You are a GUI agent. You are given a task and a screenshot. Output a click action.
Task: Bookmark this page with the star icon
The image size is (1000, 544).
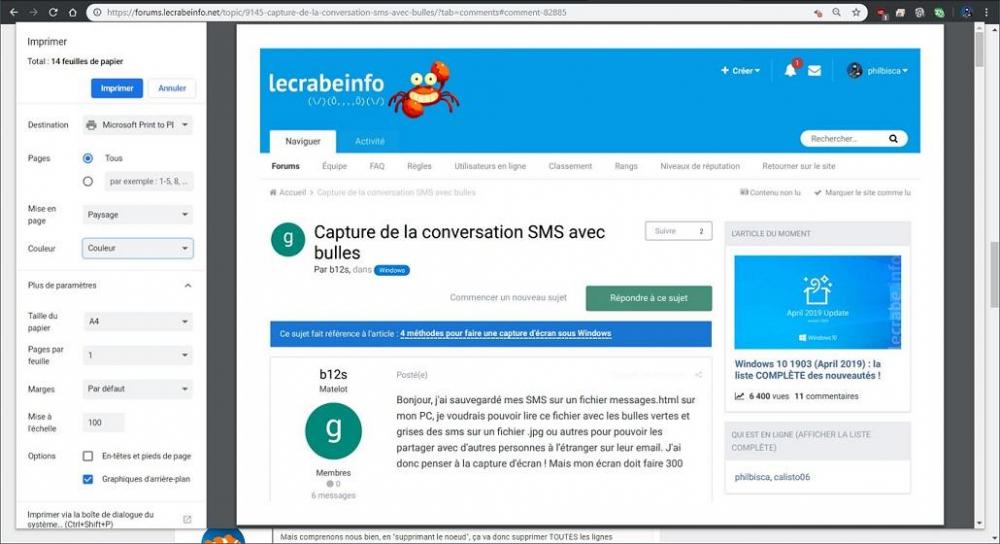pos(856,13)
